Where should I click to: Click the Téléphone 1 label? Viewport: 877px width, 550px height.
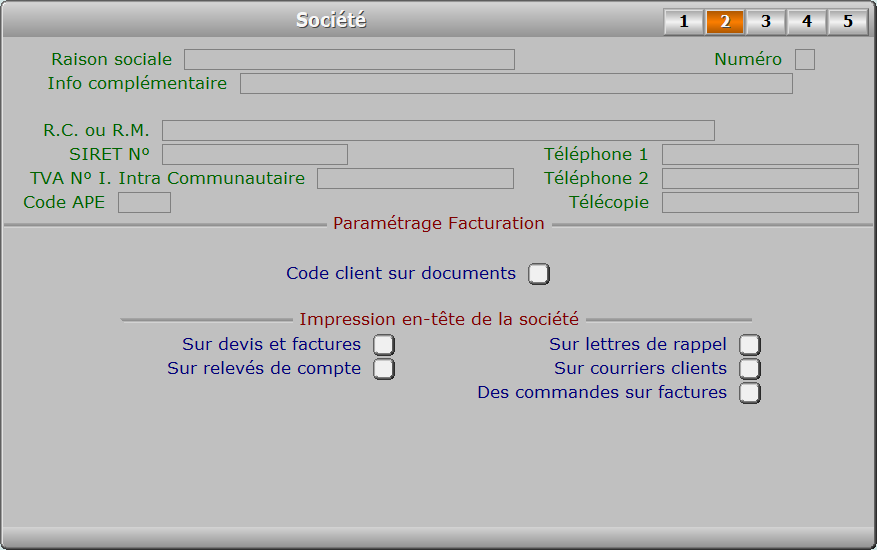tap(596, 154)
